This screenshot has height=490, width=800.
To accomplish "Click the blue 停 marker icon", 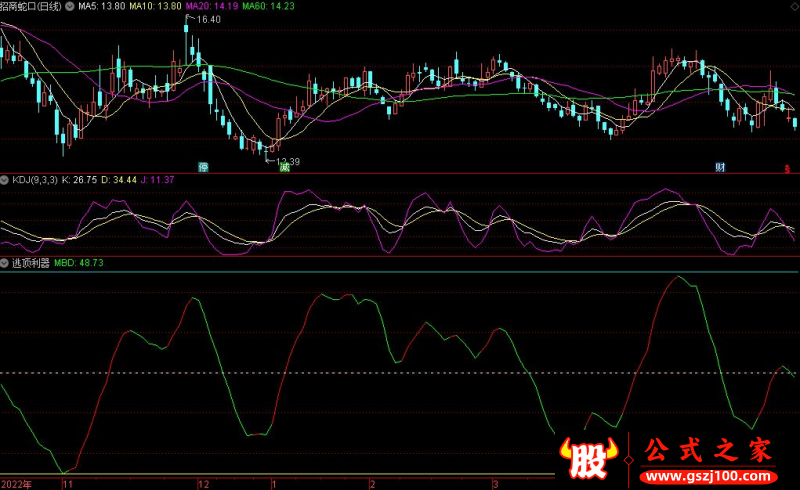I will point(204,166).
